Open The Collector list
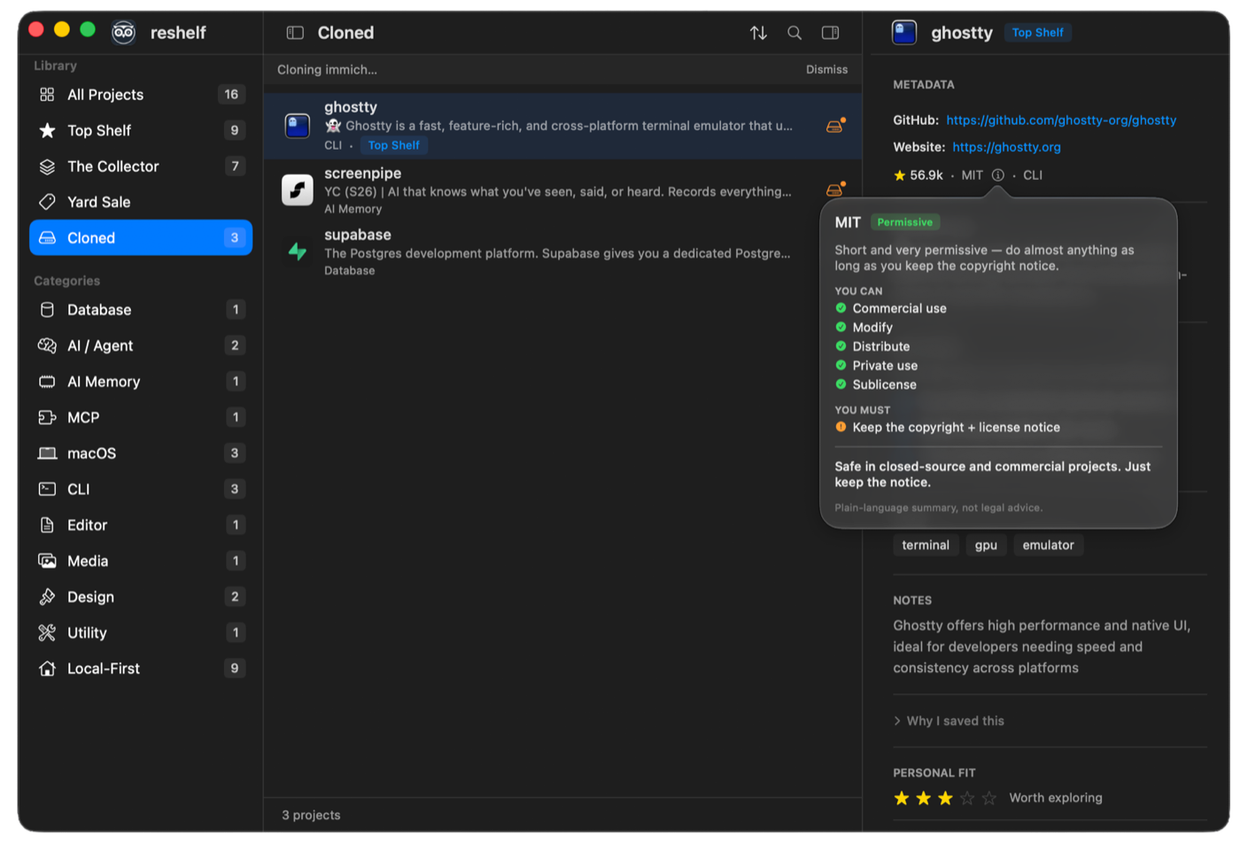The image size is (1240, 843). tap(141, 166)
